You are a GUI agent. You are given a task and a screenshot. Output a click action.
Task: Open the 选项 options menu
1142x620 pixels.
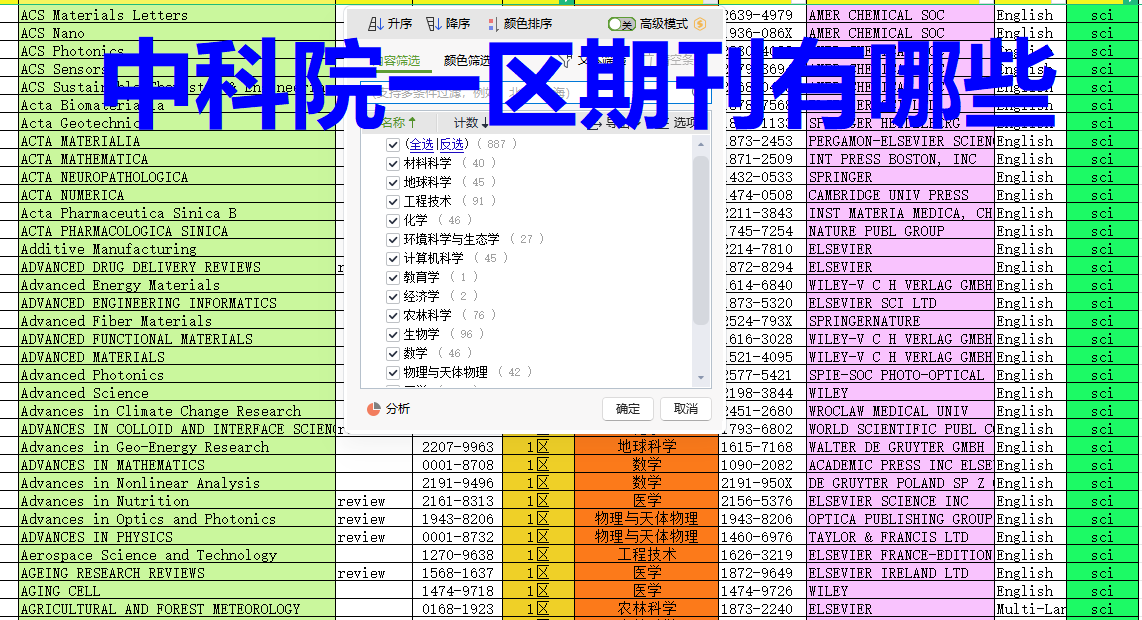click(677, 122)
